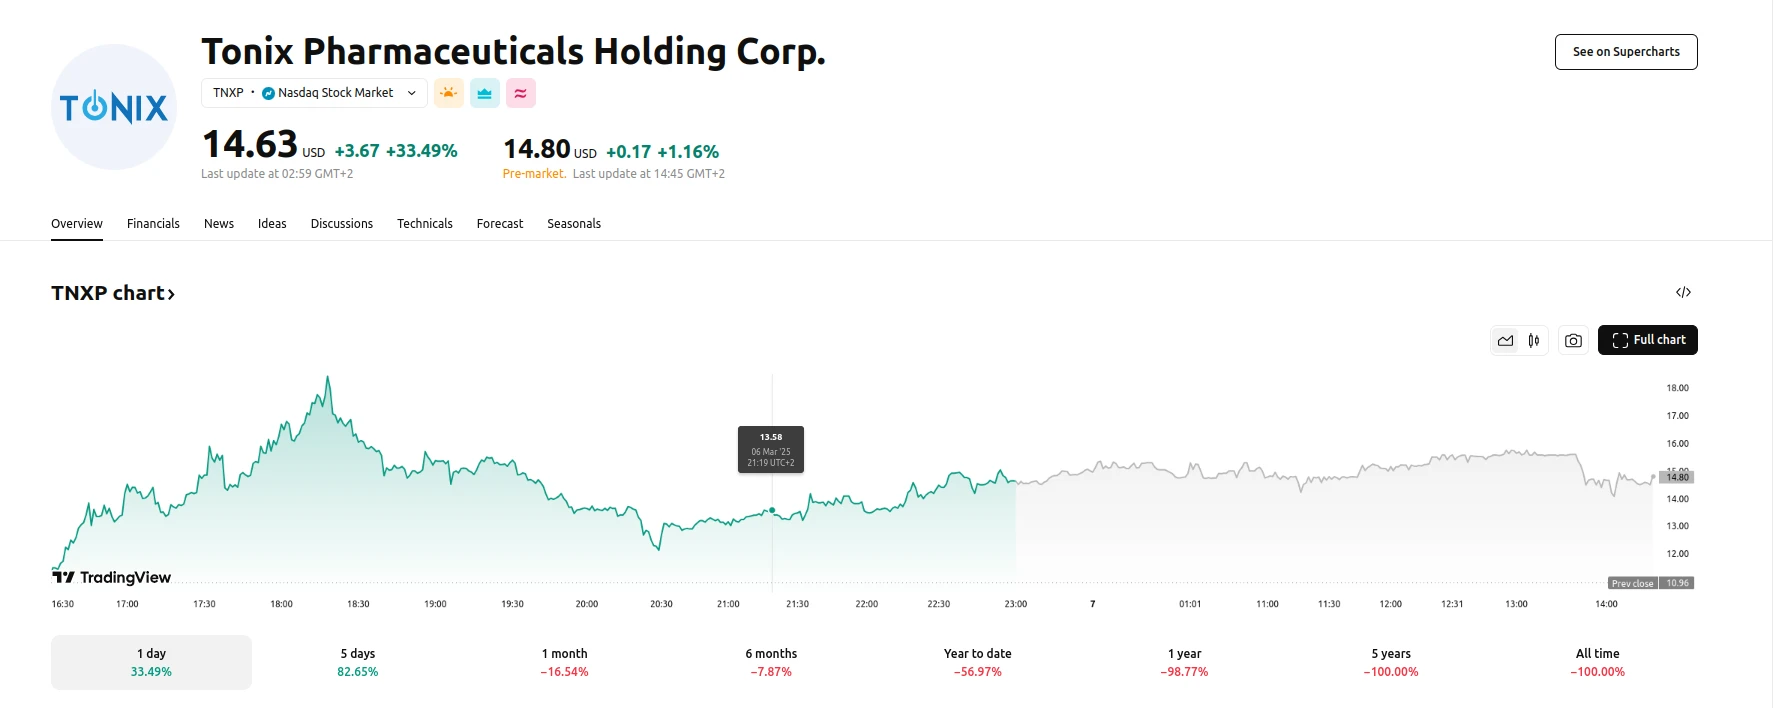Select the line chart style icon
1774x708 pixels.
1505,340
